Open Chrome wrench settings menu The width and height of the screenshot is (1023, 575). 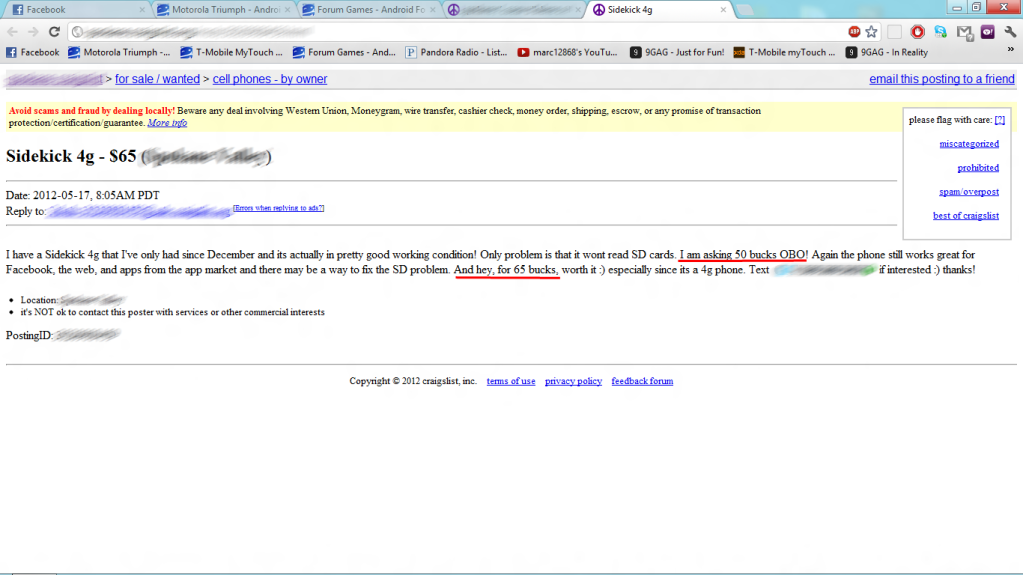pyautogui.click(x=1009, y=32)
